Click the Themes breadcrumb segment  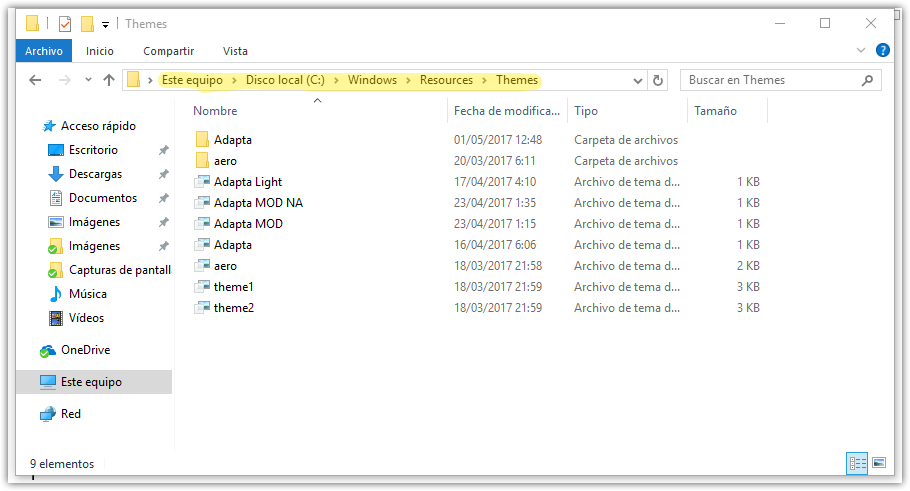pos(517,80)
